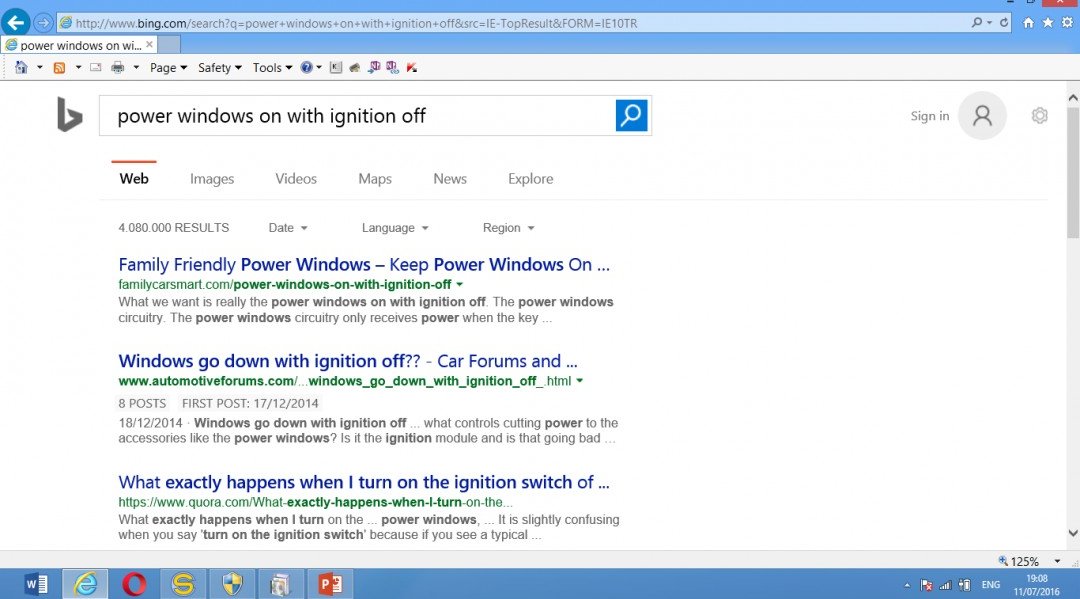1080x599 pixels.
Task: Open Opera browser from the taskbar
Action: click(134, 585)
